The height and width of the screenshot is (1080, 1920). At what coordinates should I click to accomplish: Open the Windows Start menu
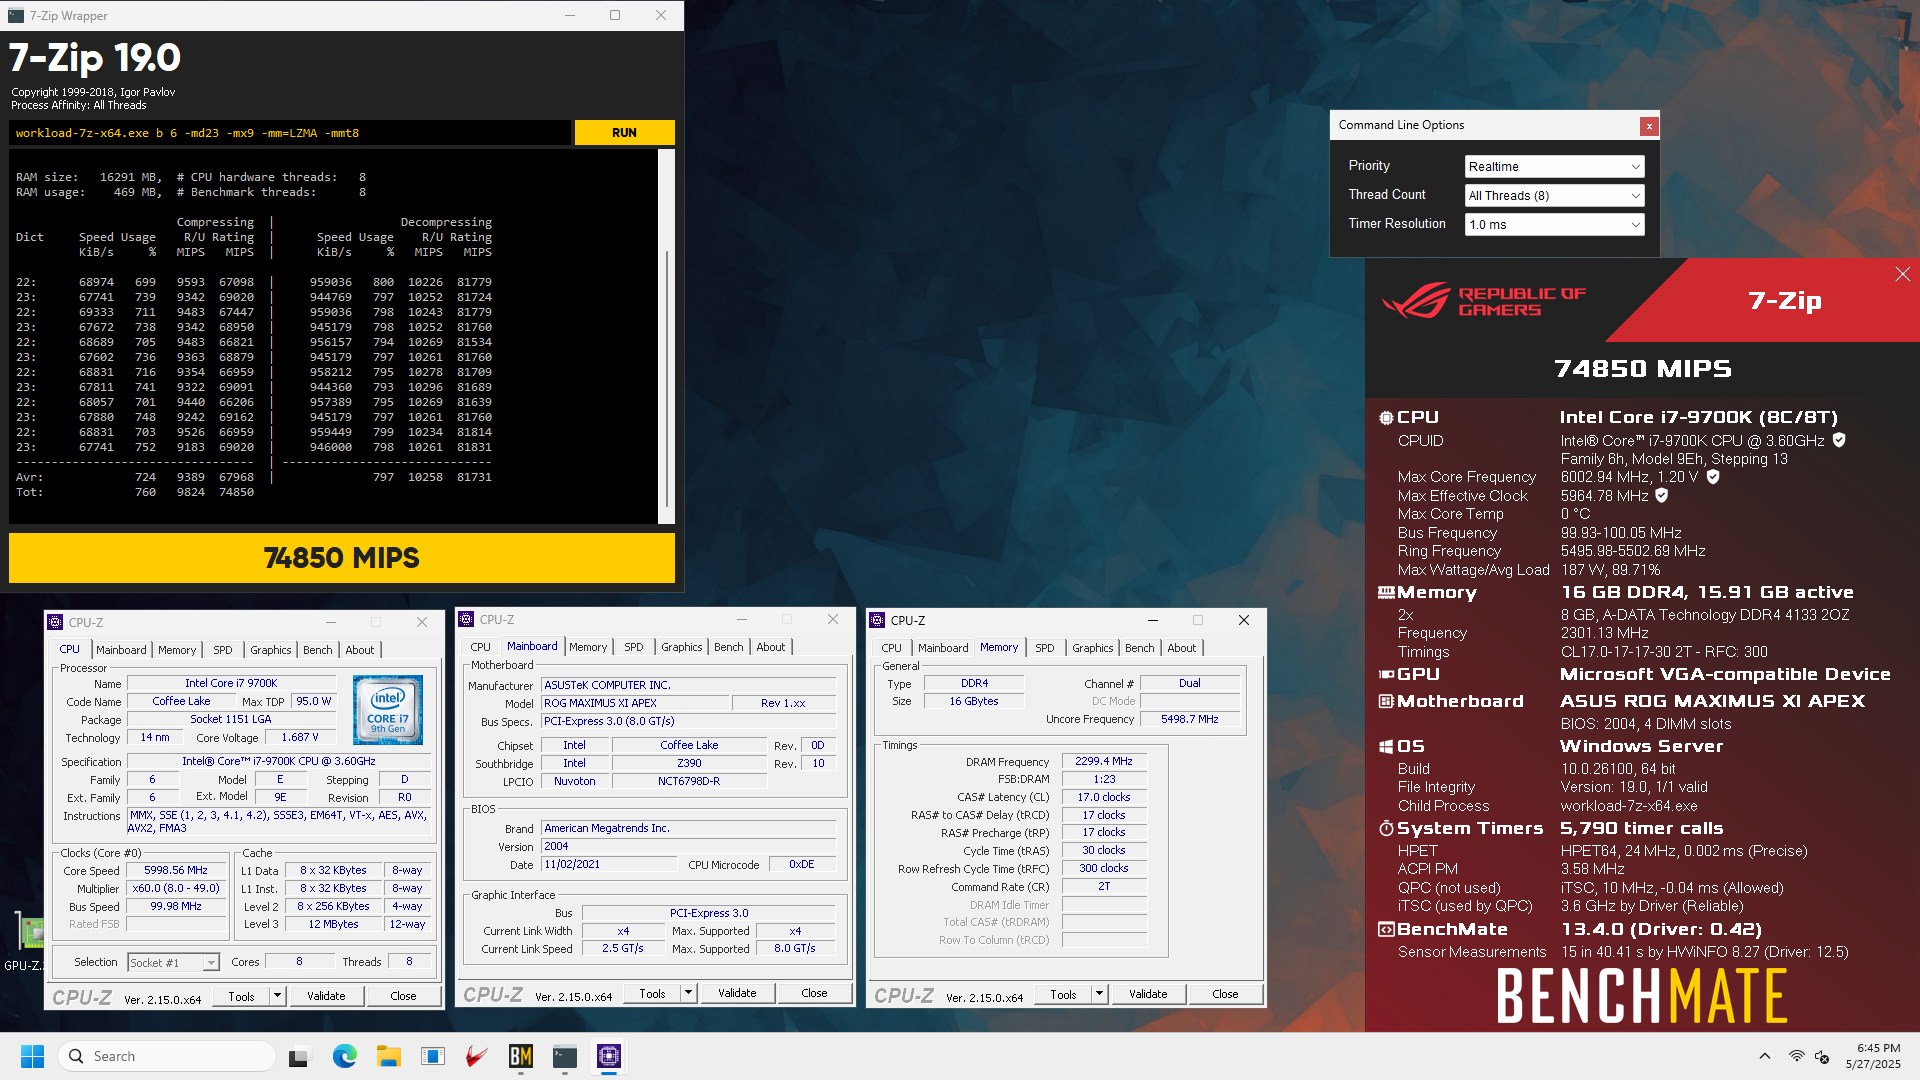click(32, 1056)
